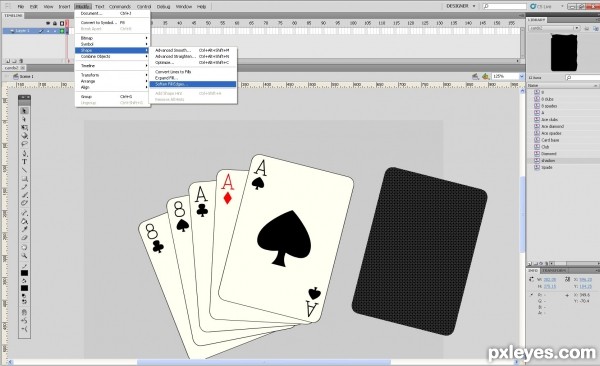Screen dimensions: 600x366
Task: Select the Pencil tool
Action: pos(24,187)
